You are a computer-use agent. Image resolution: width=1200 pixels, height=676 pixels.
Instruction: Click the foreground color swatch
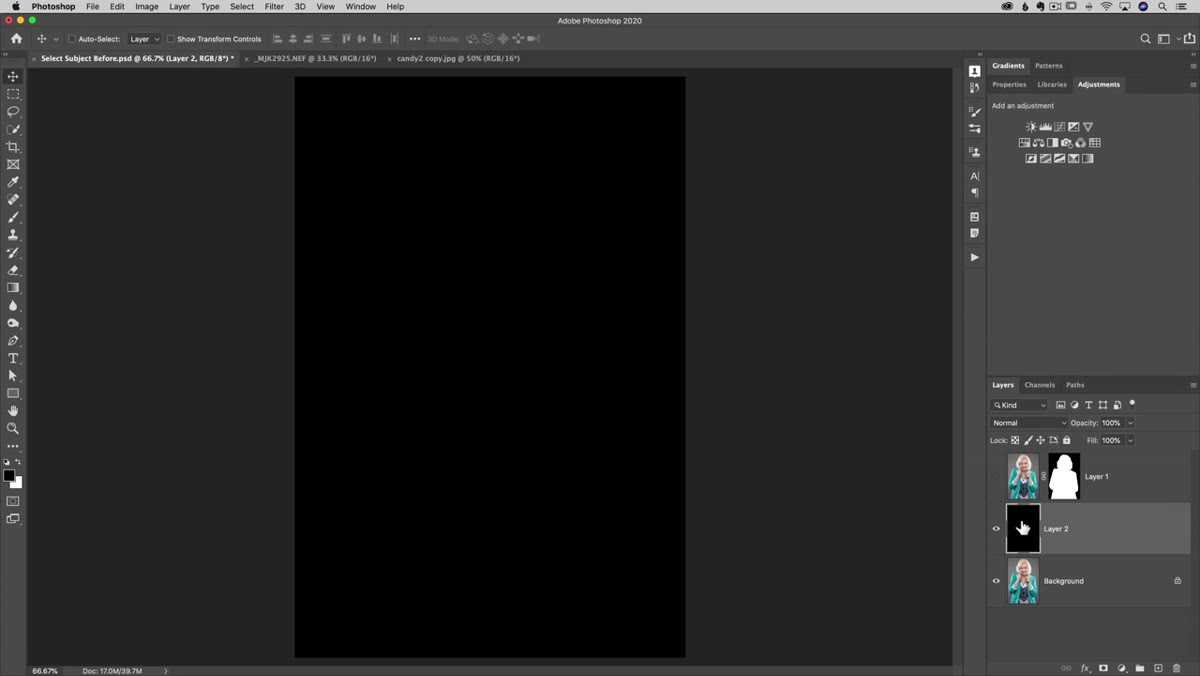[9, 476]
